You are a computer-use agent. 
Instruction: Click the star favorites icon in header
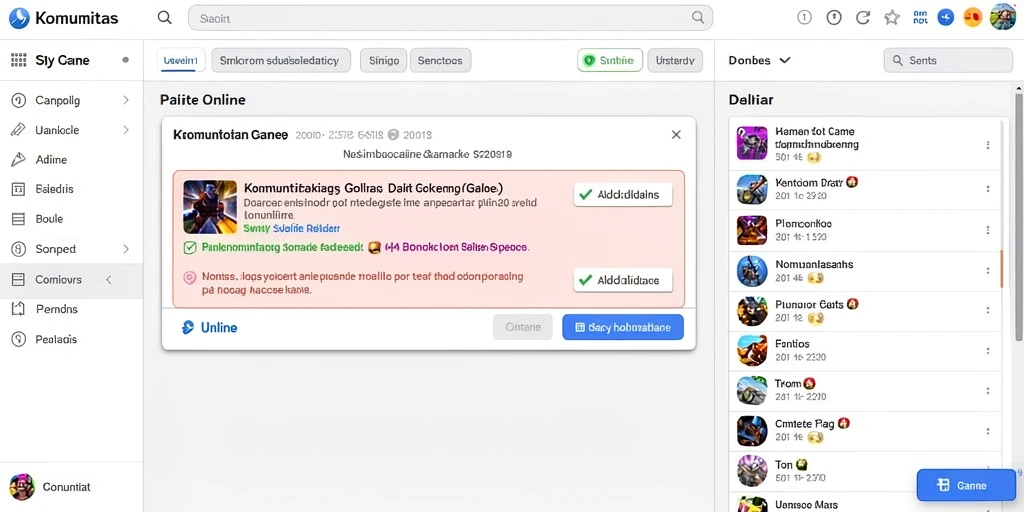[891, 18]
